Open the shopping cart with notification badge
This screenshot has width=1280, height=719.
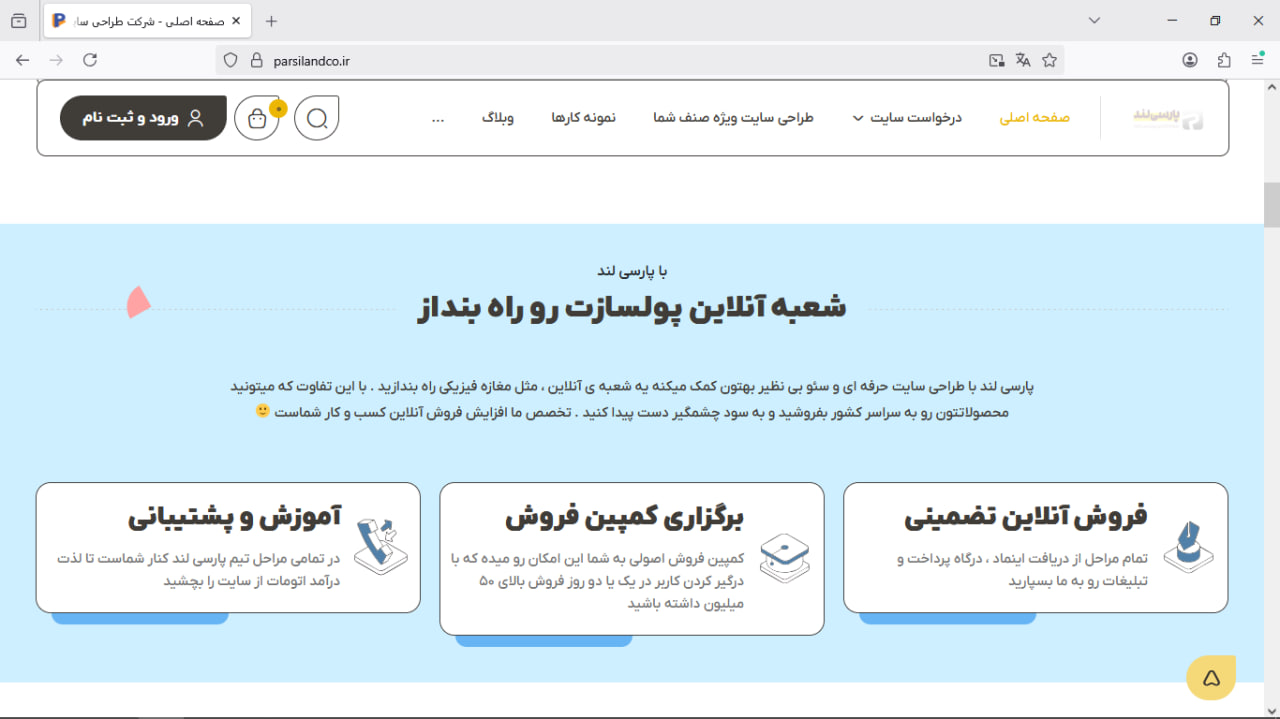coord(257,118)
